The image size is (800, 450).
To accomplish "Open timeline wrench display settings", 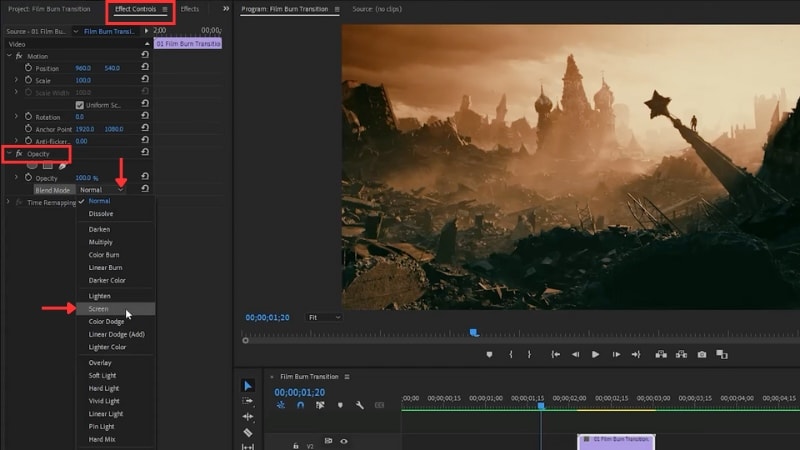I will (x=359, y=406).
